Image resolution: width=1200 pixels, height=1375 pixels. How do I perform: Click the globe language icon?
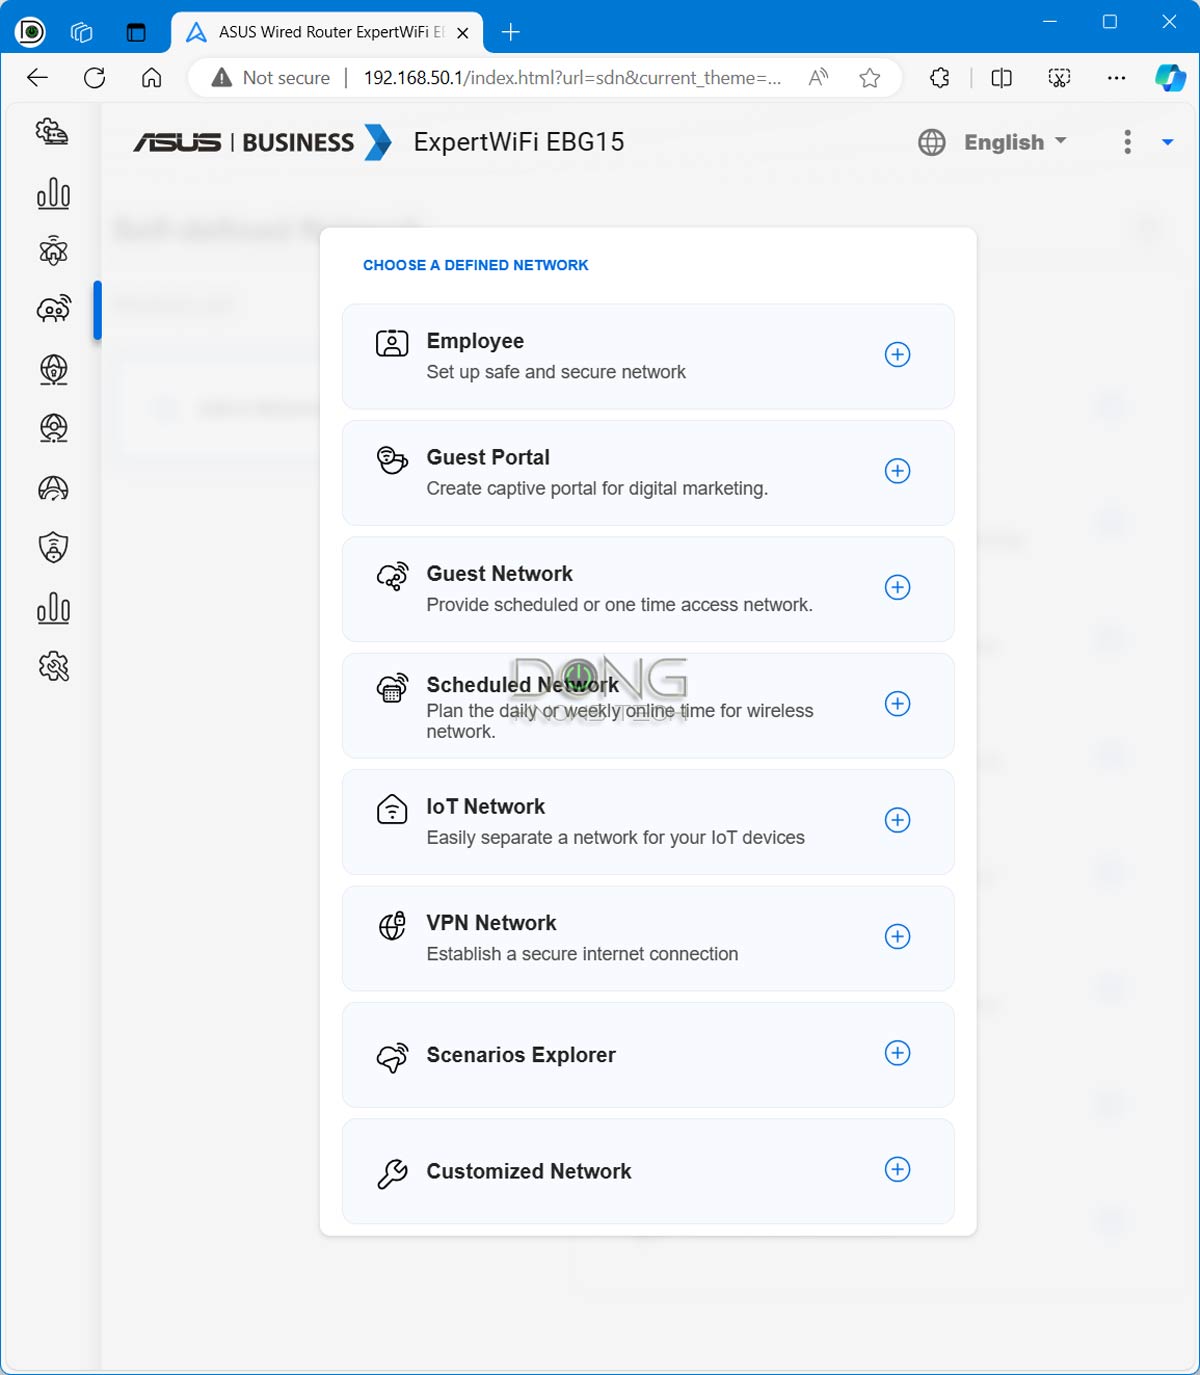point(931,142)
